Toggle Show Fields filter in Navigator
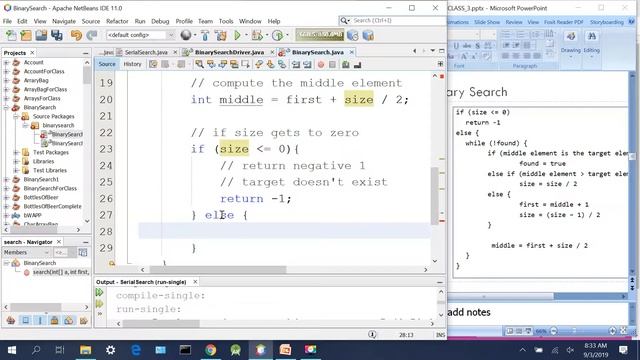Image resolution: width=640 pixels, height=360 pixels. [25, 320]
